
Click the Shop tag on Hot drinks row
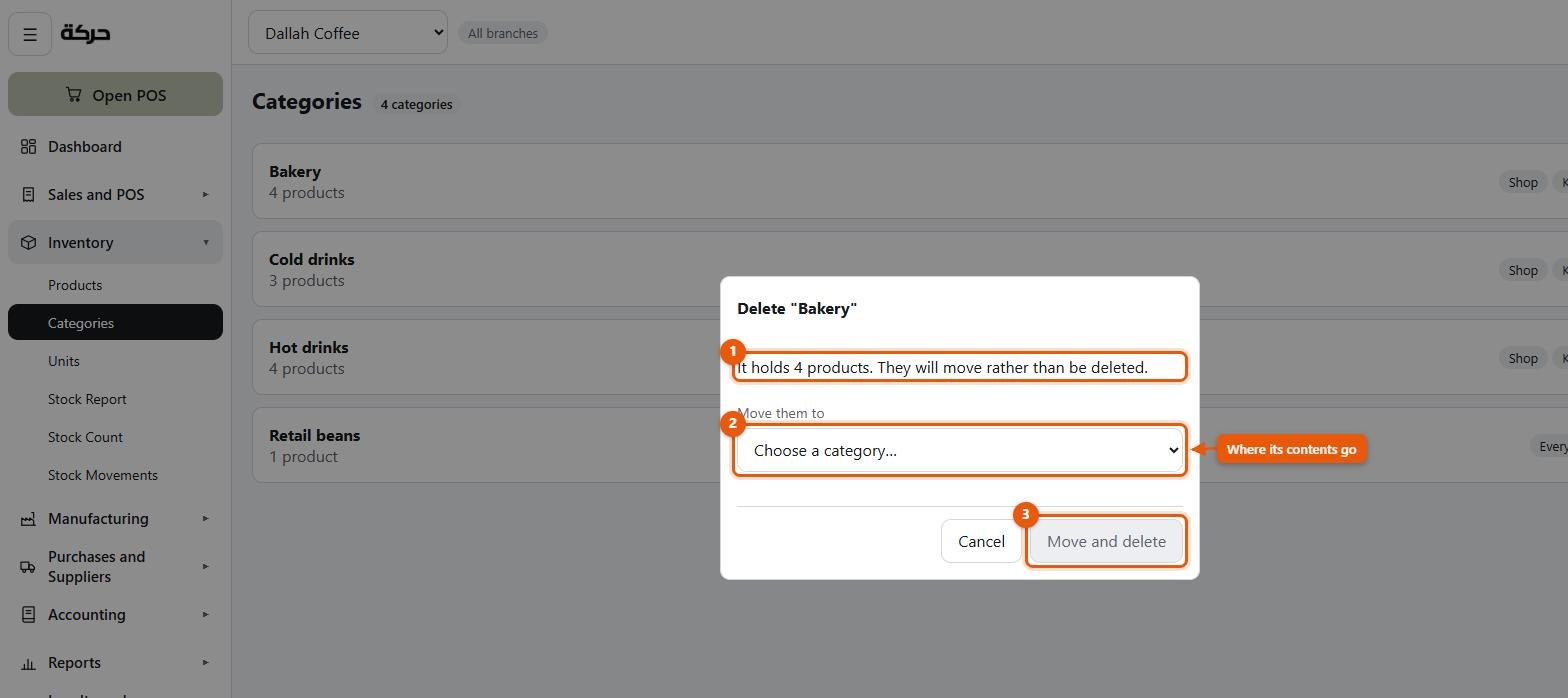(1523, 358)
